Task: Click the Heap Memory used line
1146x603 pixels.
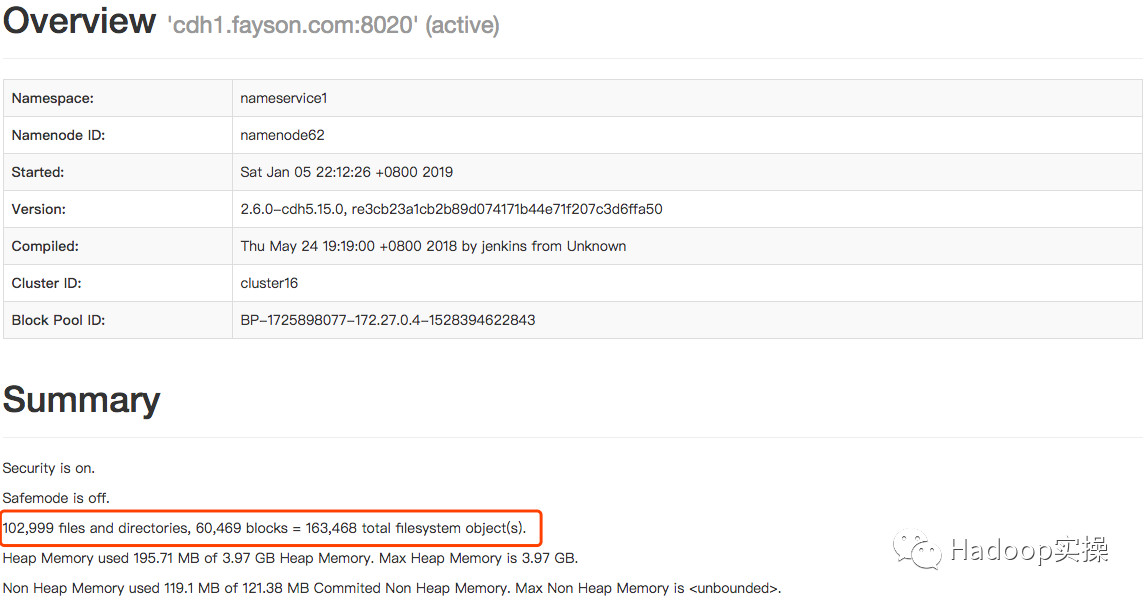Action: (x=290, y=558)
